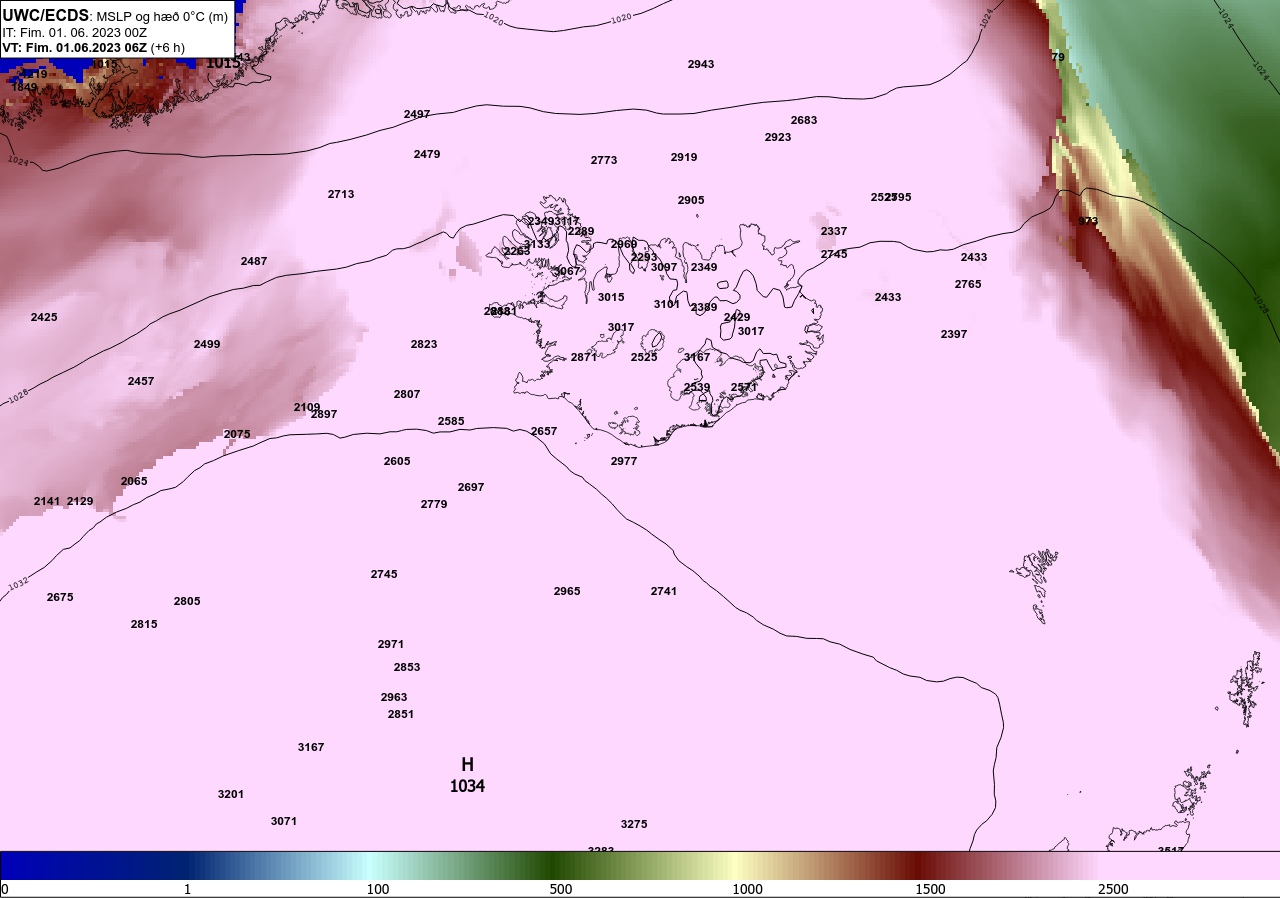Image resolution: width=1280 pixels, height=898 pixels.
Task: Click the 2963 height value
Action: (394, 697)
